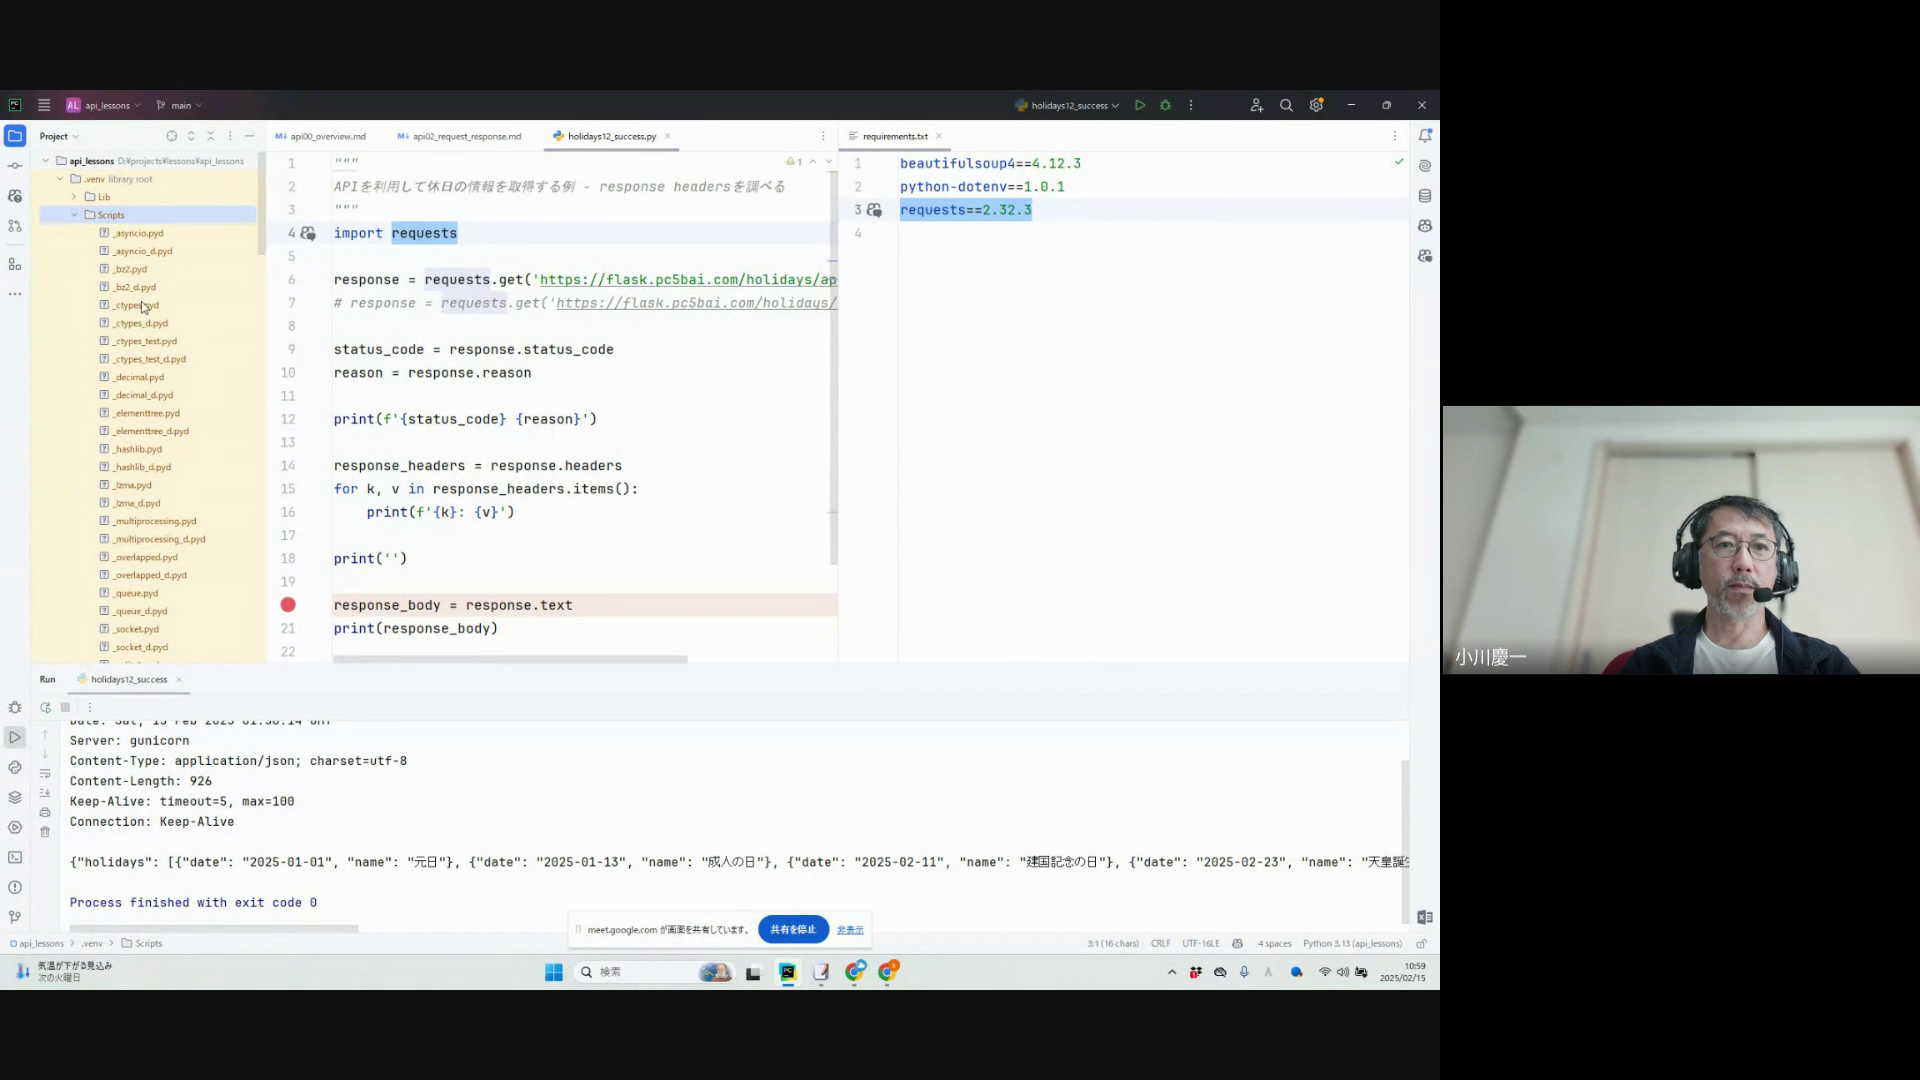Start debugging with the bug icon
The image size is (1920, 1080).
coord(1165,105)
